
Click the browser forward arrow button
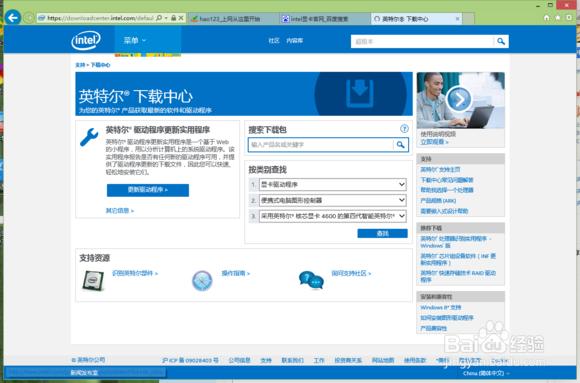coord(28,18)
